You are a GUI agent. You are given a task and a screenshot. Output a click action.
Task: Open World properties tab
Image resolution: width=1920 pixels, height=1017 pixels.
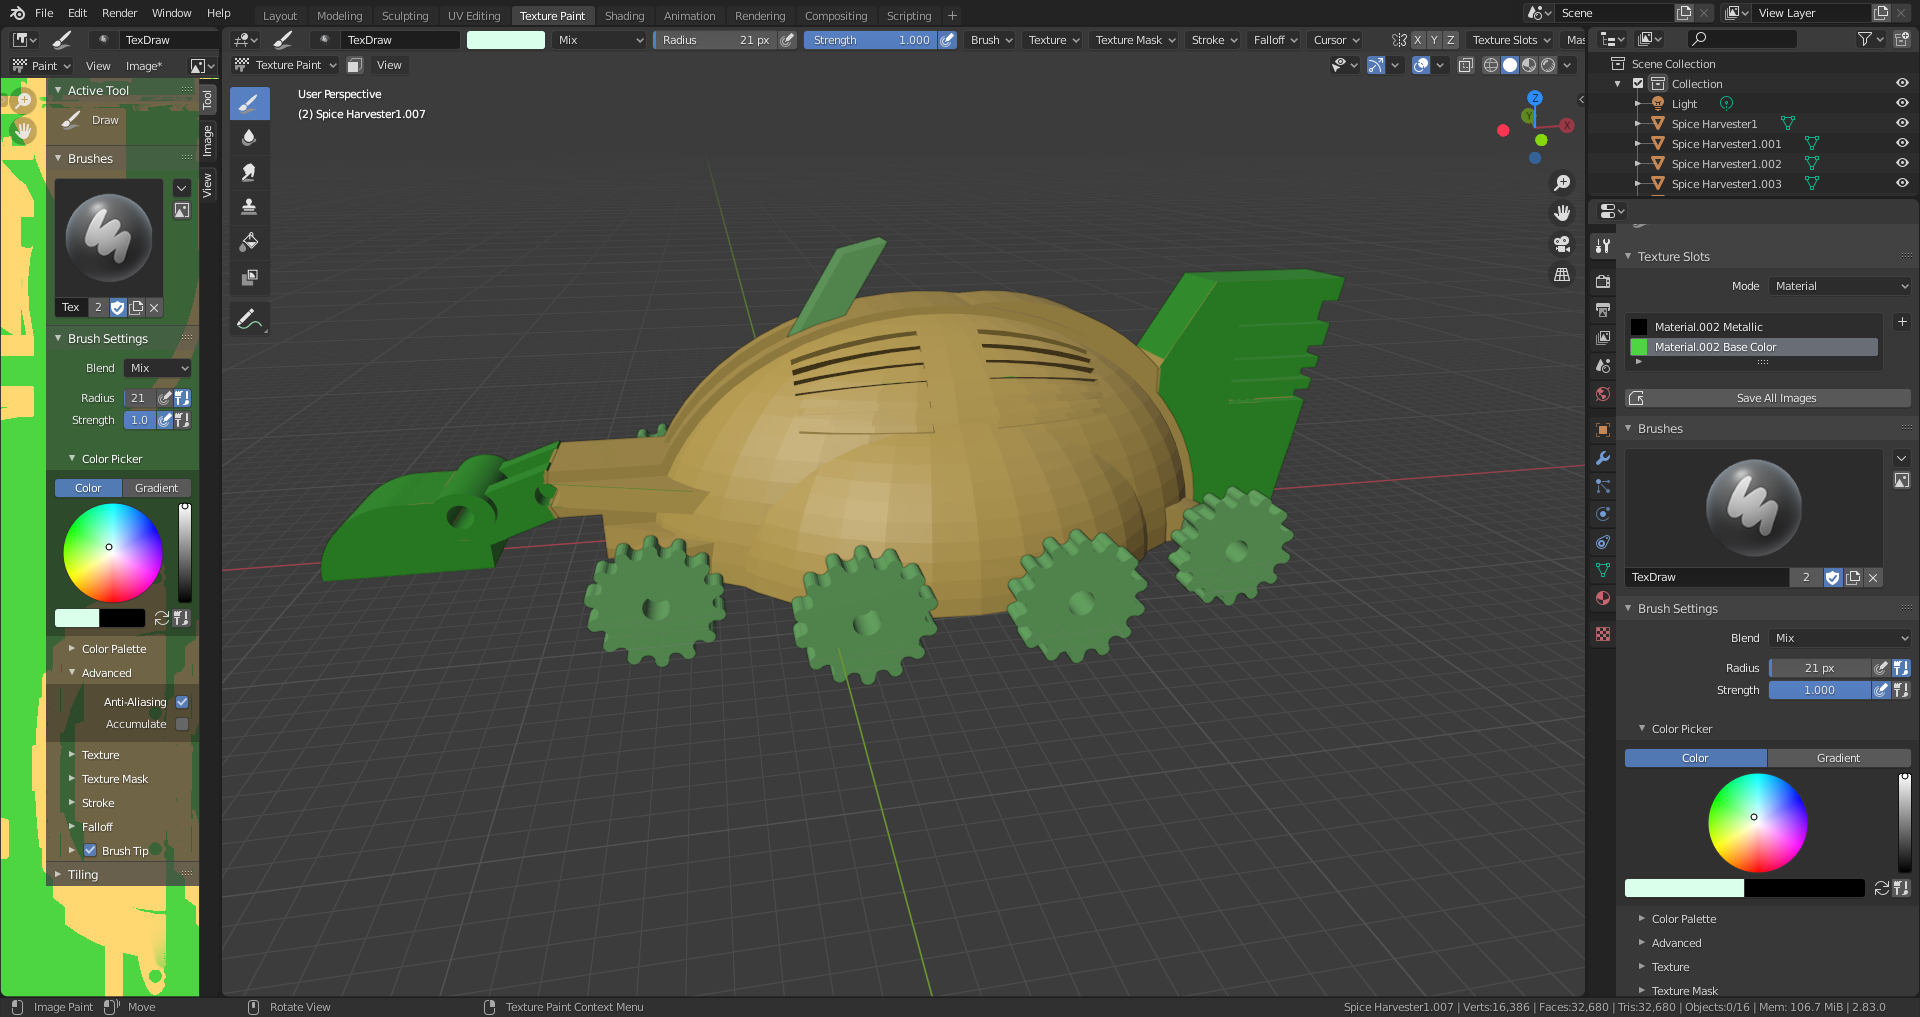[x=1603, y=394]
